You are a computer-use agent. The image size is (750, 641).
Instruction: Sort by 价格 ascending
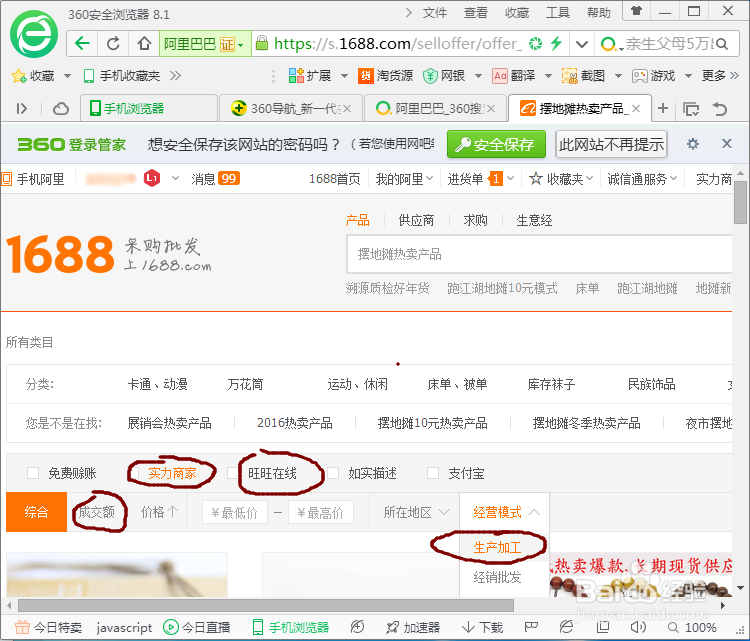pos(159,512)
